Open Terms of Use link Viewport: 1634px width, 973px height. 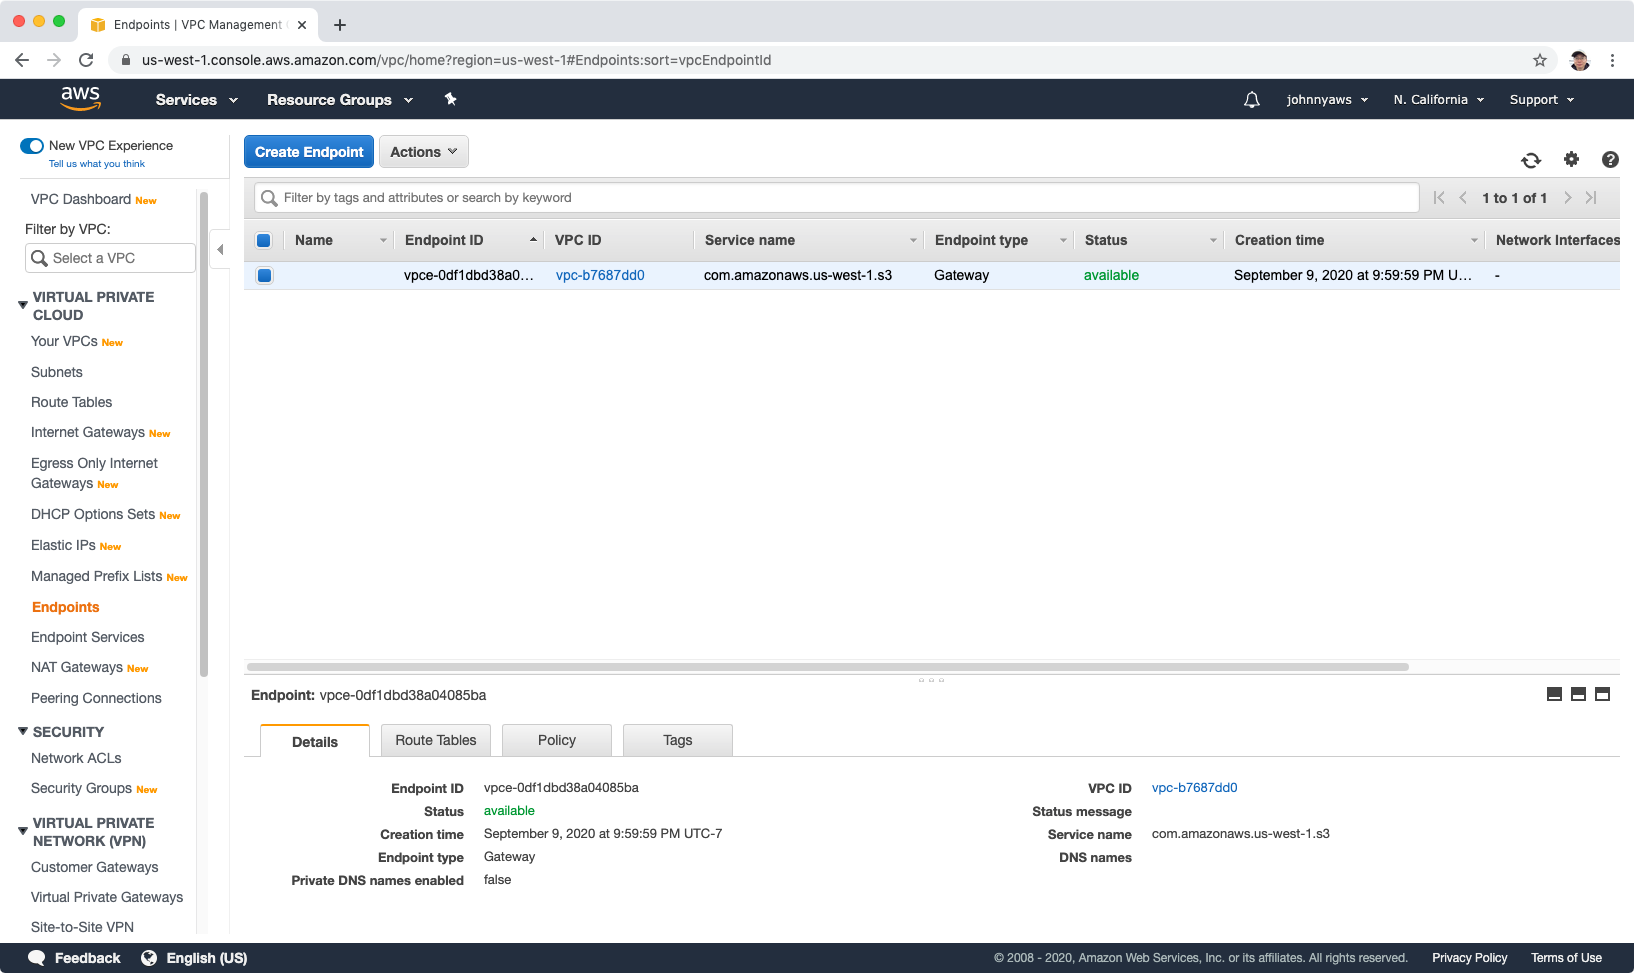tap(1566, 958)
